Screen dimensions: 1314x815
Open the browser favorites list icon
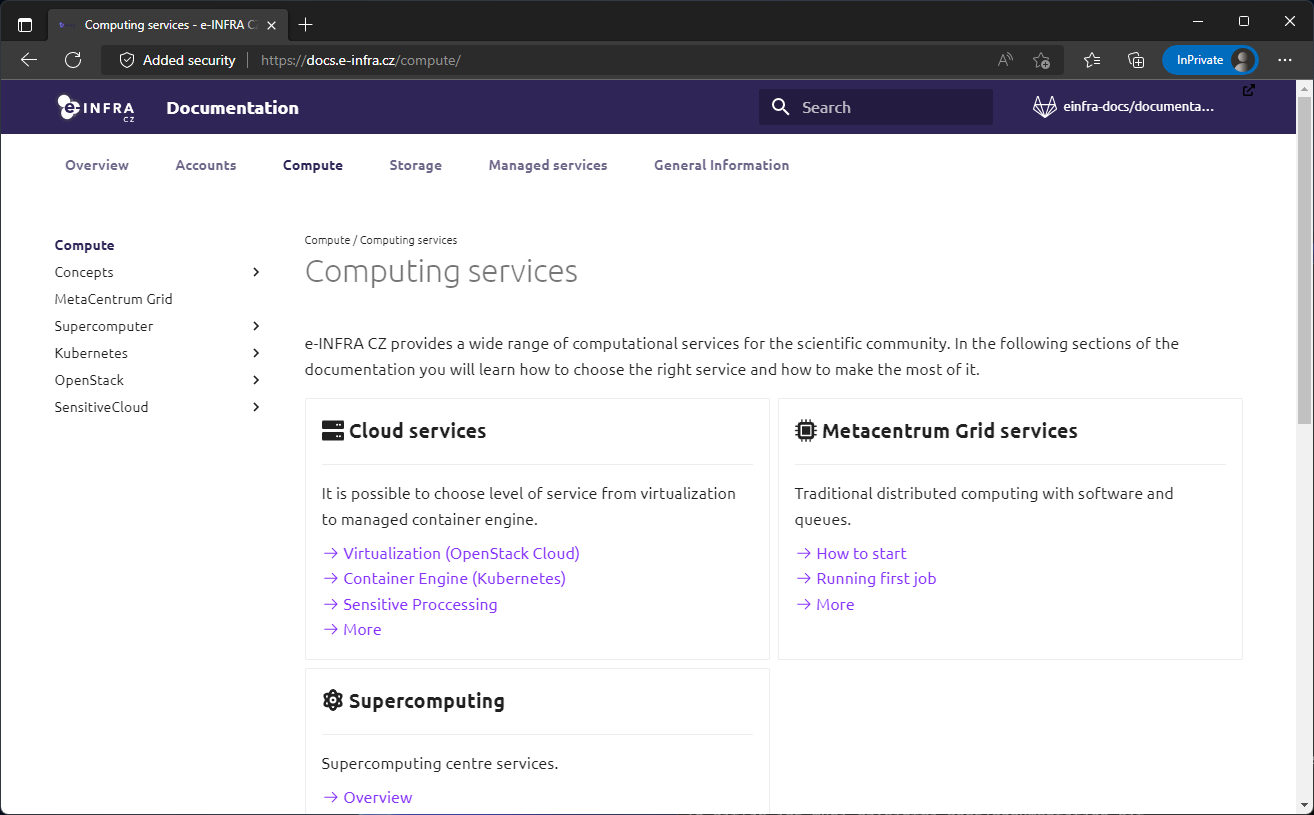[1092, 60]
